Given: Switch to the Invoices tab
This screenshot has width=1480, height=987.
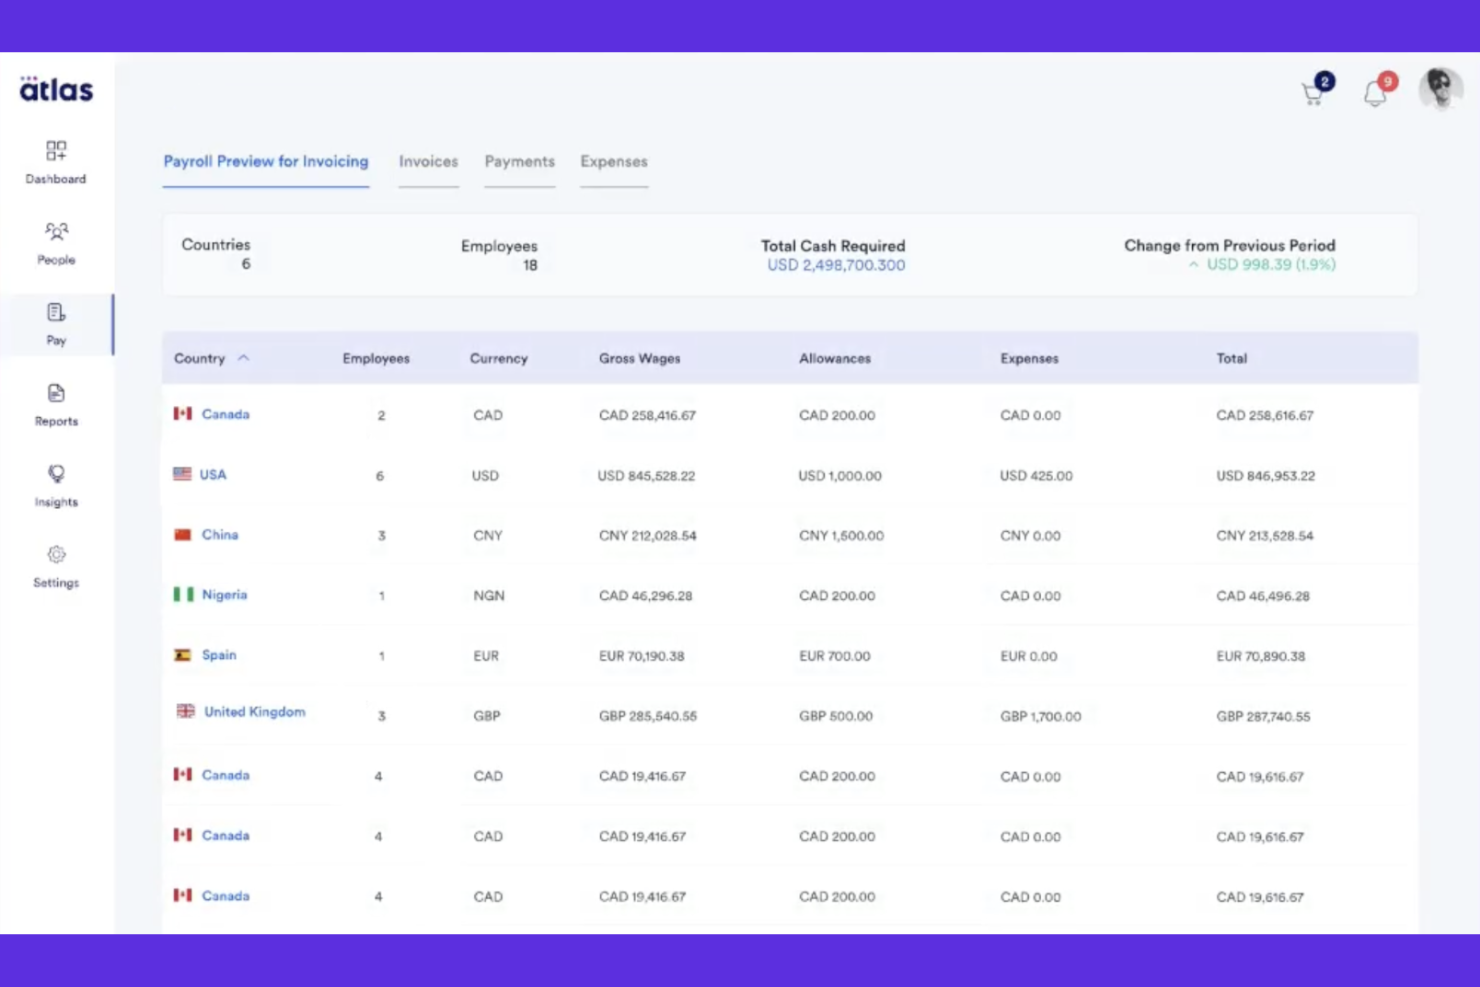Looking at the screenshot, I should [428, 161].
